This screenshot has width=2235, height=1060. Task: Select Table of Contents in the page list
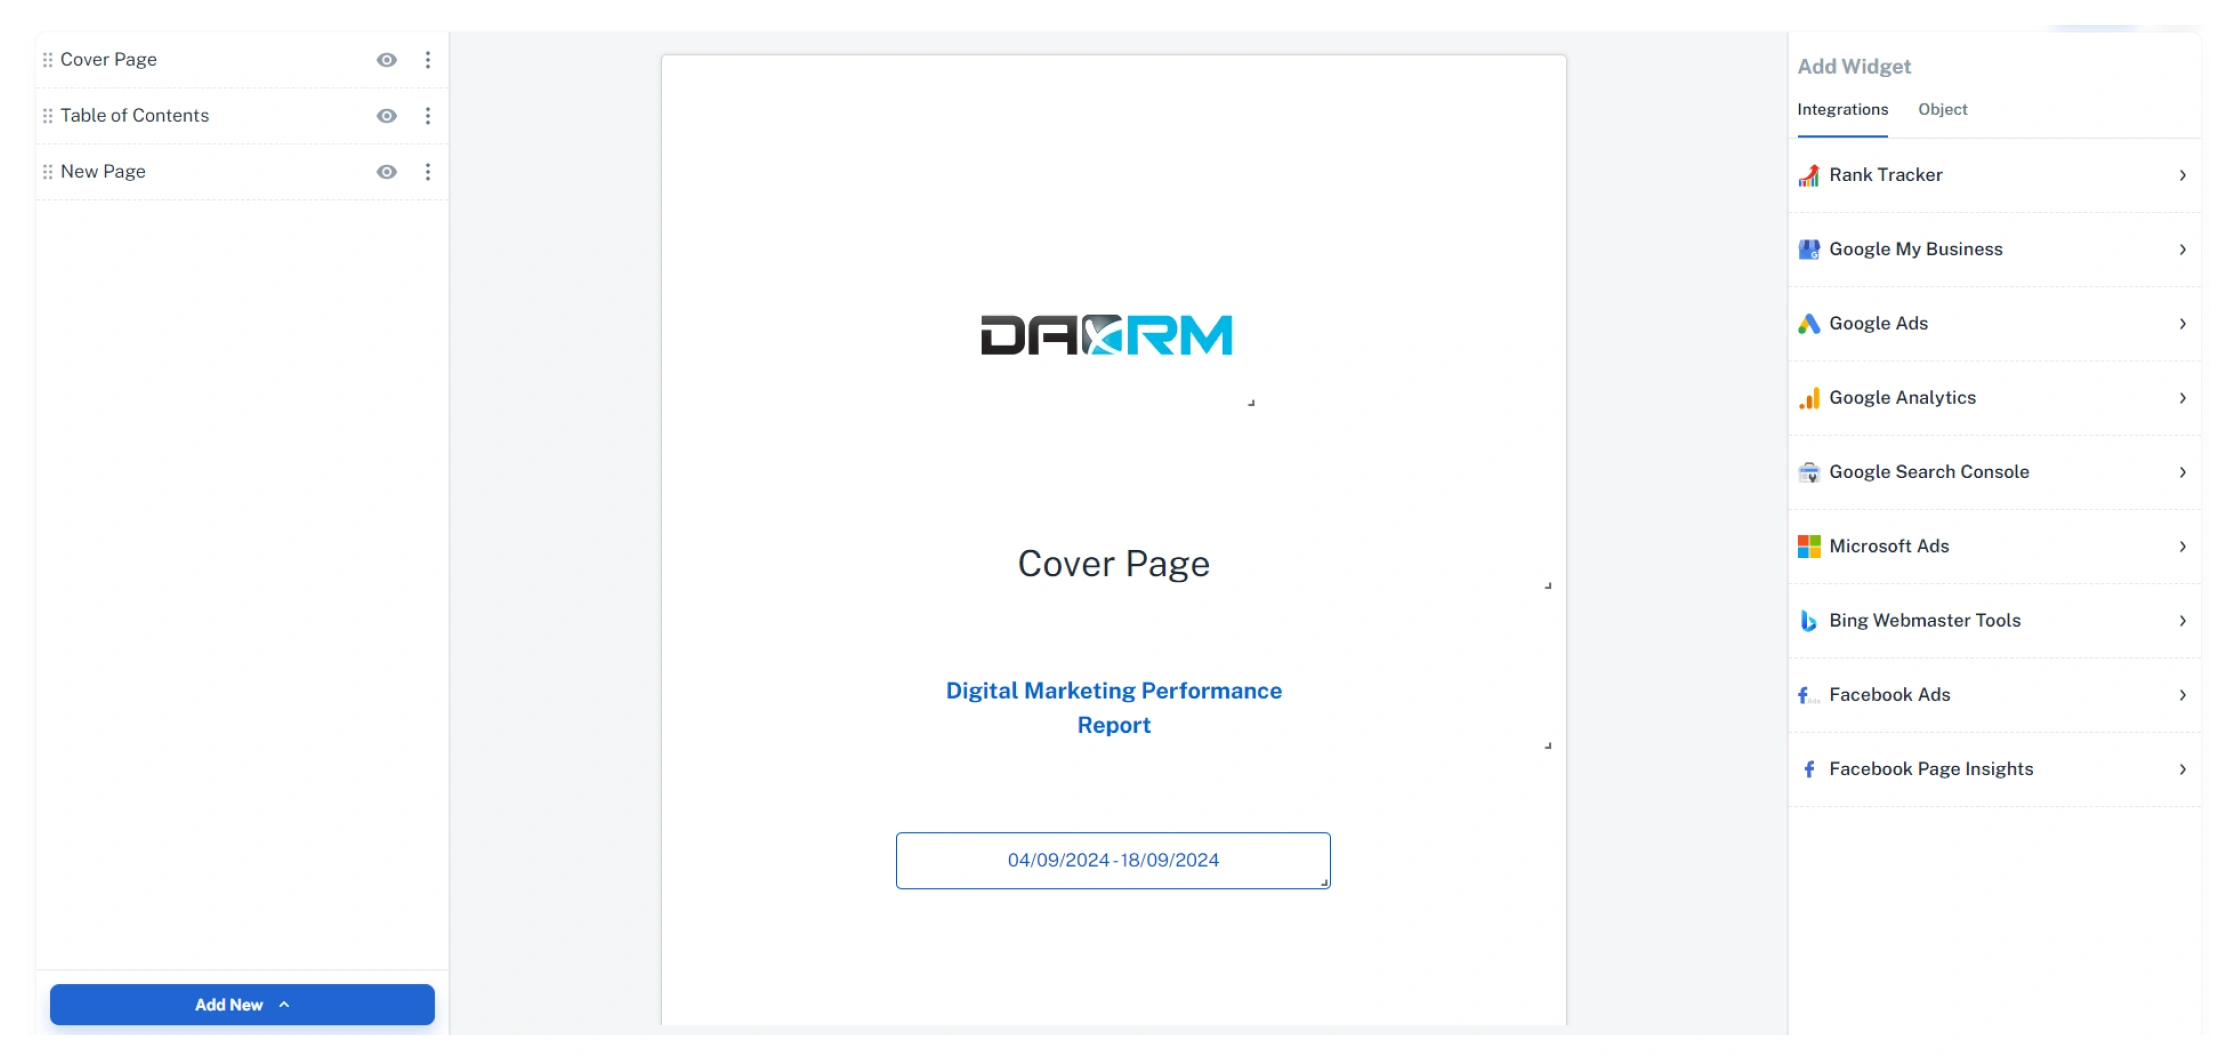tap(134, 116)
